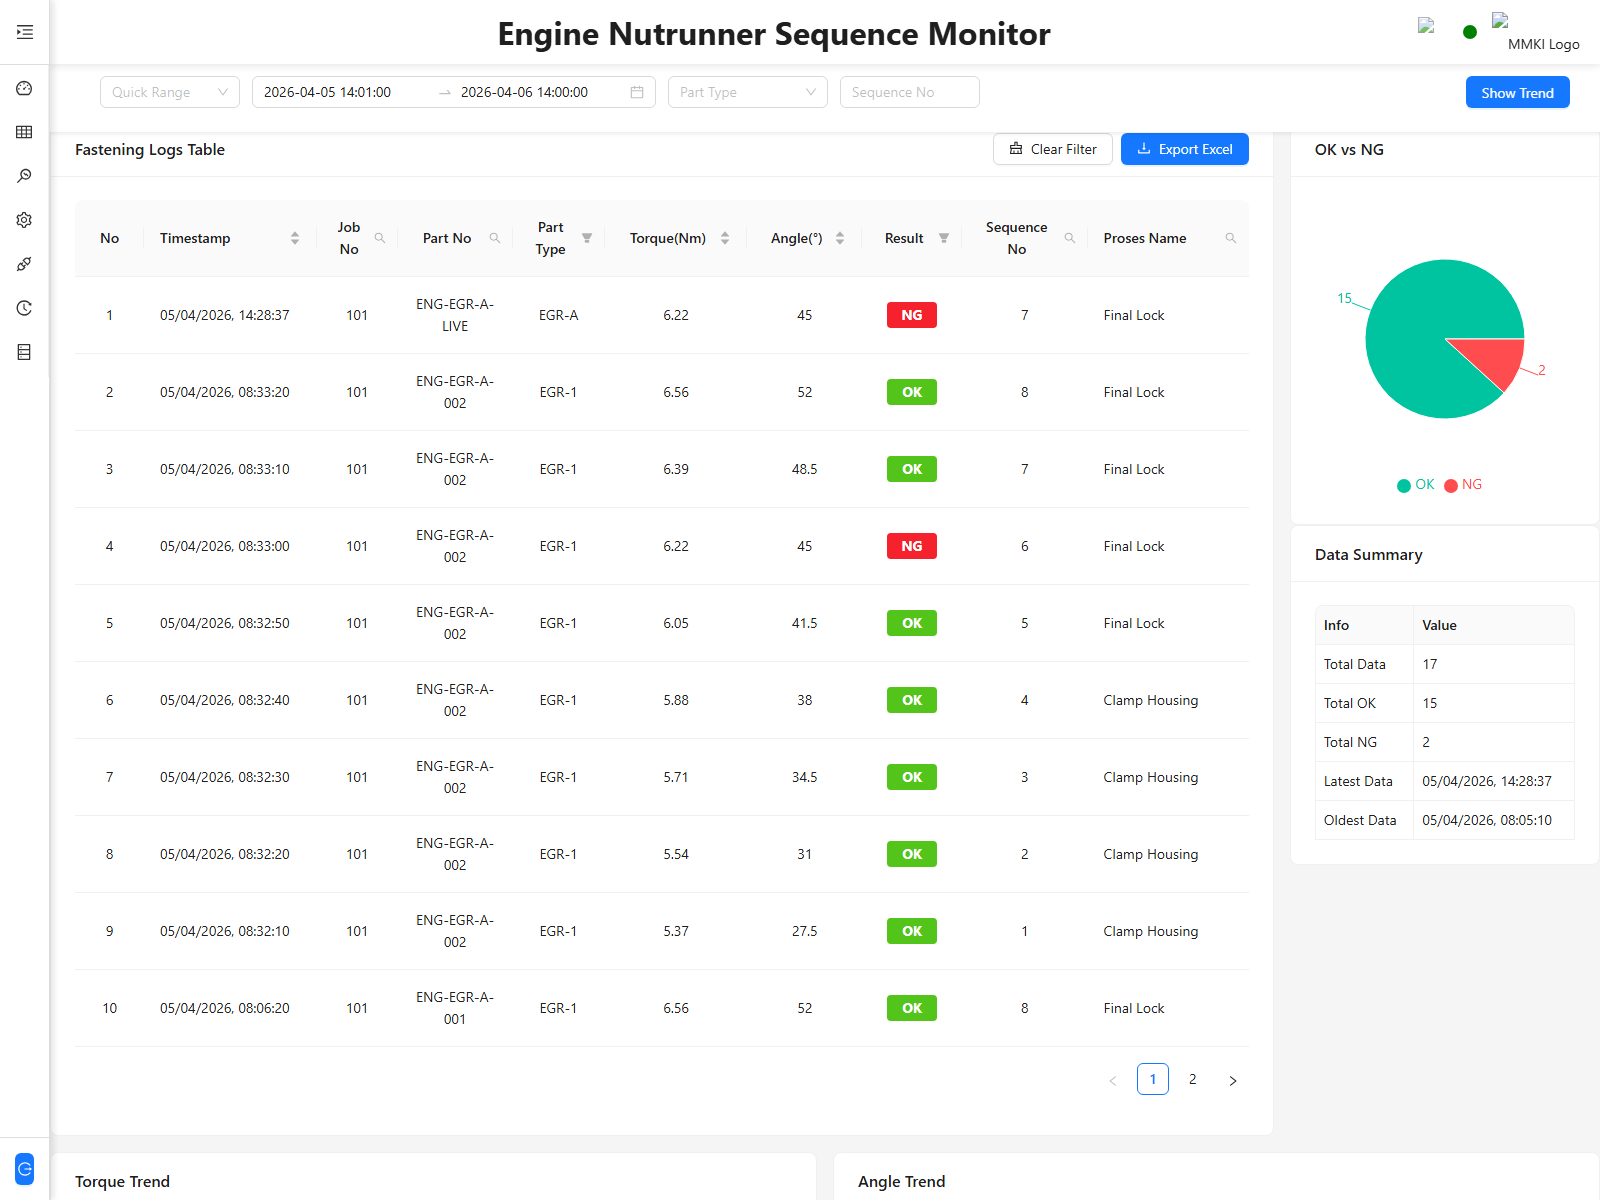This screenshot has width=1600, height=1200.
Task: Click timestamp 05/04/2026, 14:28:37 in row 1
Action: [225, 315]
